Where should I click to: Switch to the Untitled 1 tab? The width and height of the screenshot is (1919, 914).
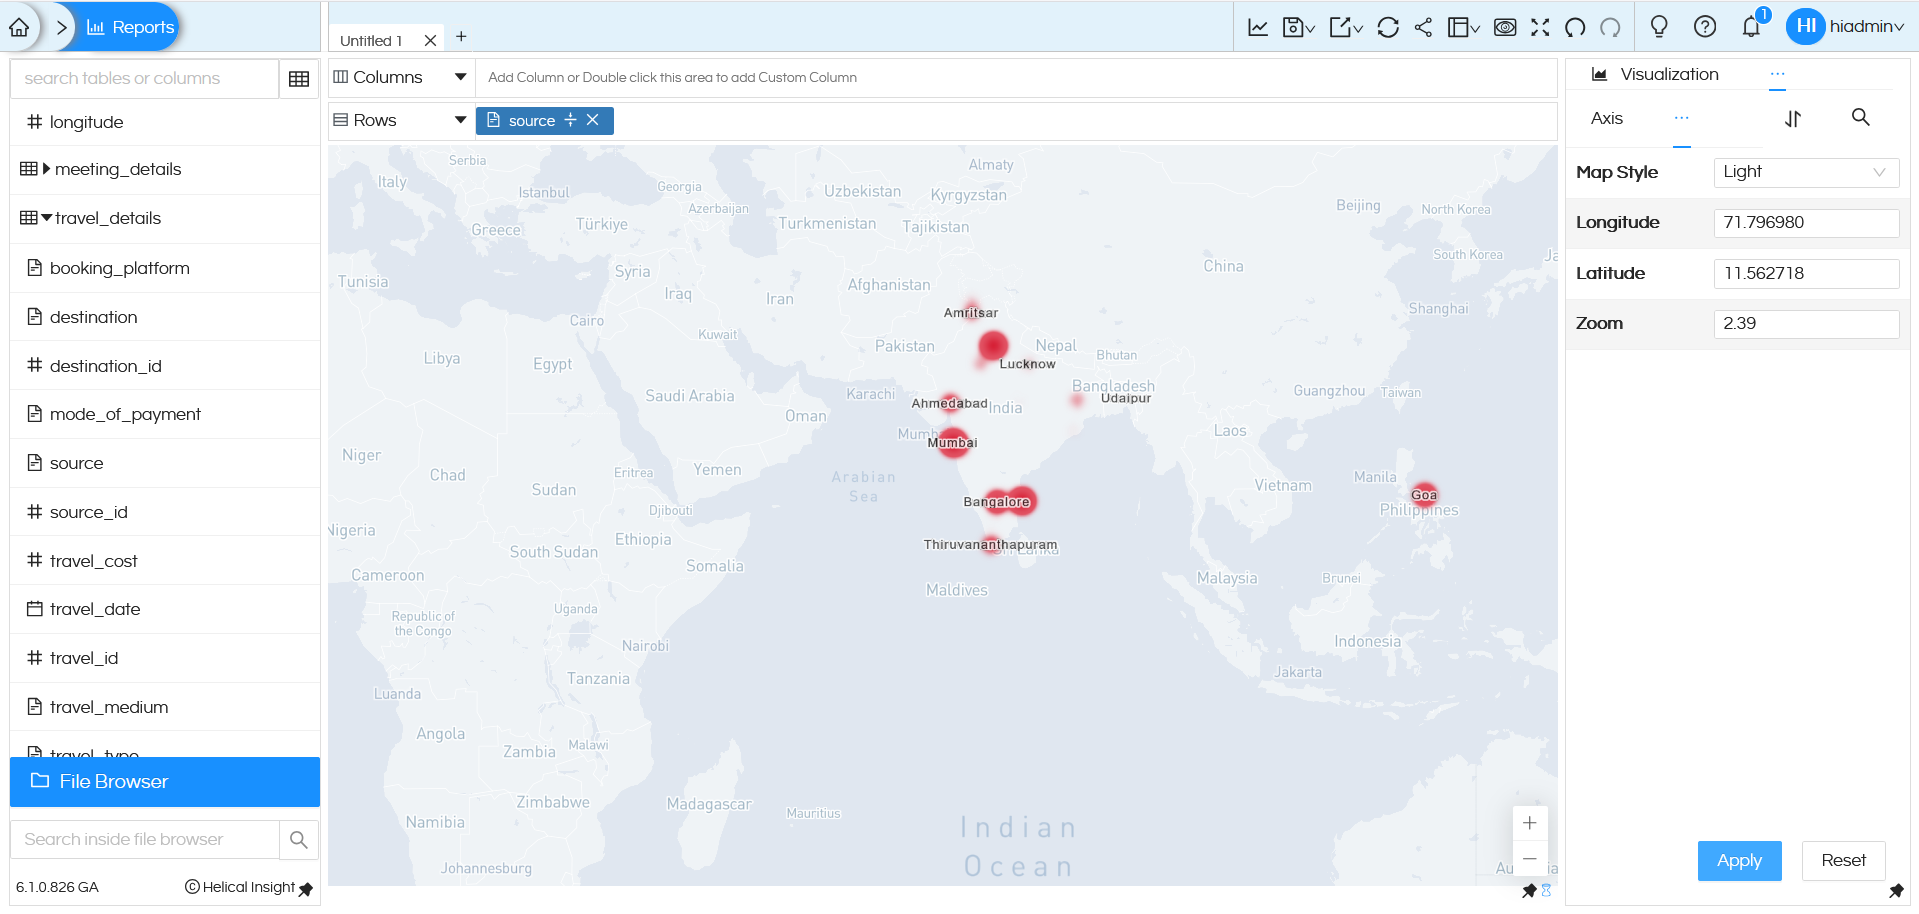pos(371,40)
